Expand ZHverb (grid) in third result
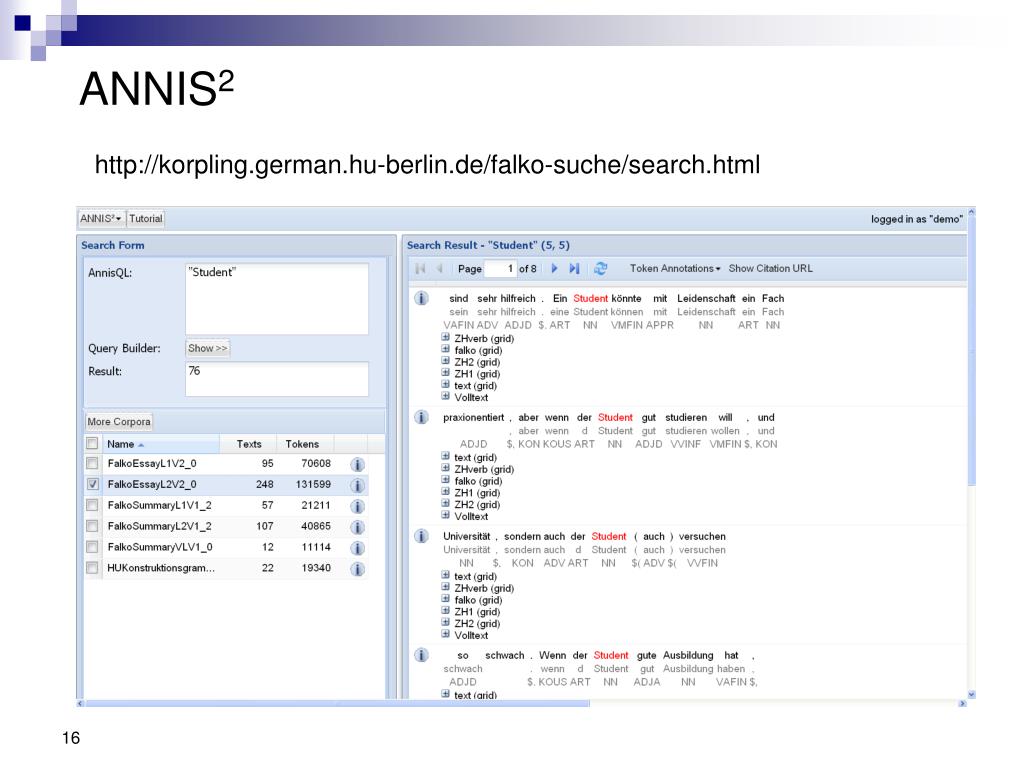 click(x=445, y=587)
